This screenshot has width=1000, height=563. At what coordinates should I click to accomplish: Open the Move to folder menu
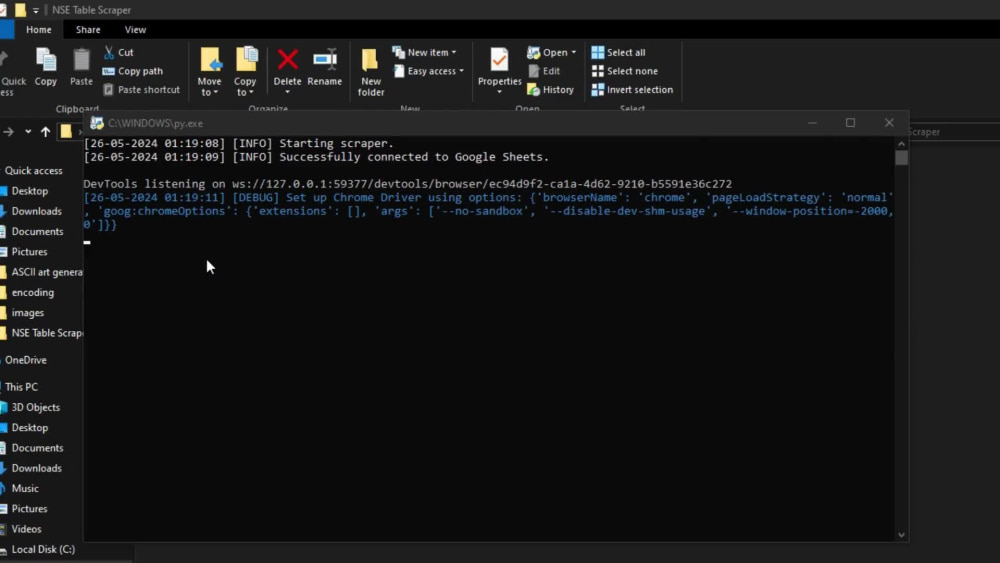(x=209, y=71)
